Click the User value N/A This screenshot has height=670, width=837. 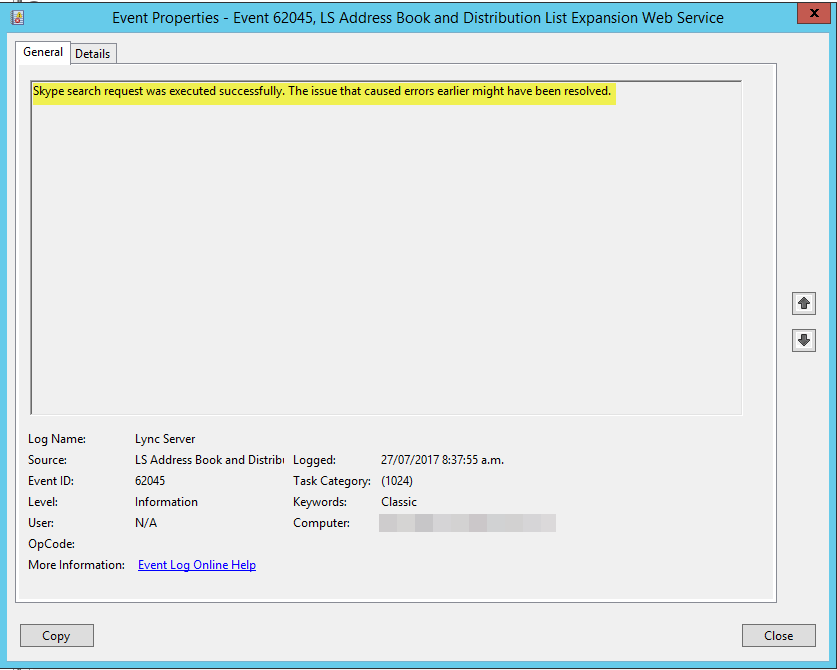(x=146, y=523)
